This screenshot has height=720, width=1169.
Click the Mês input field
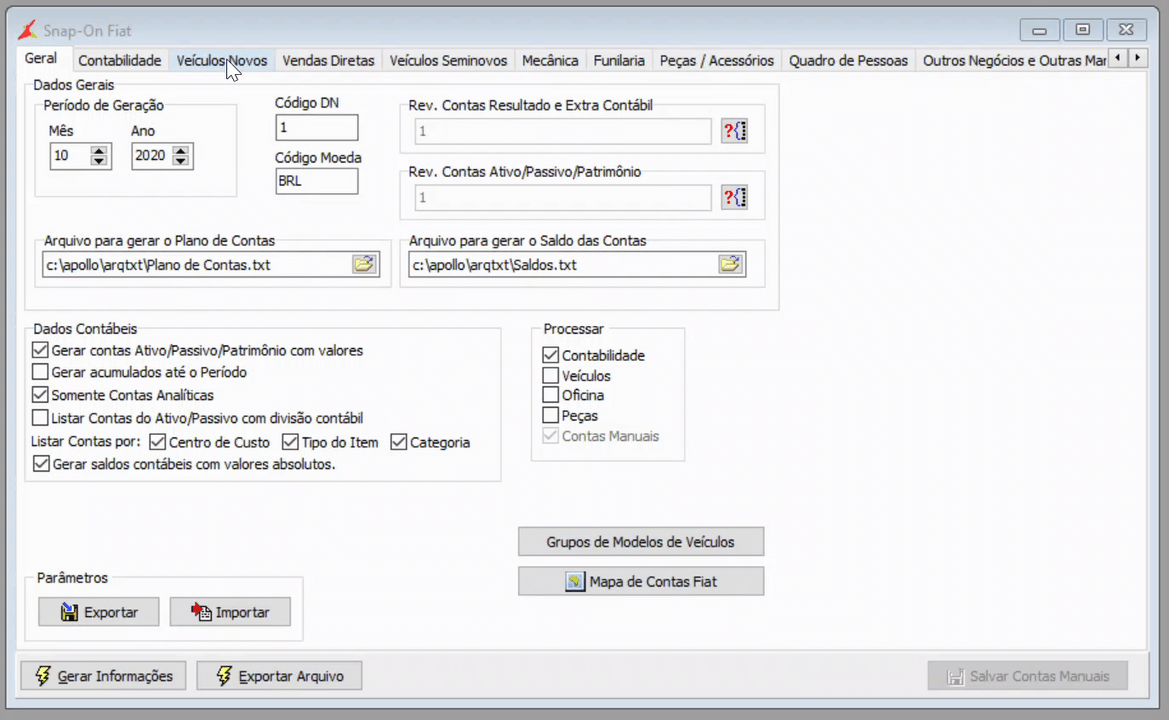(71, 156)
